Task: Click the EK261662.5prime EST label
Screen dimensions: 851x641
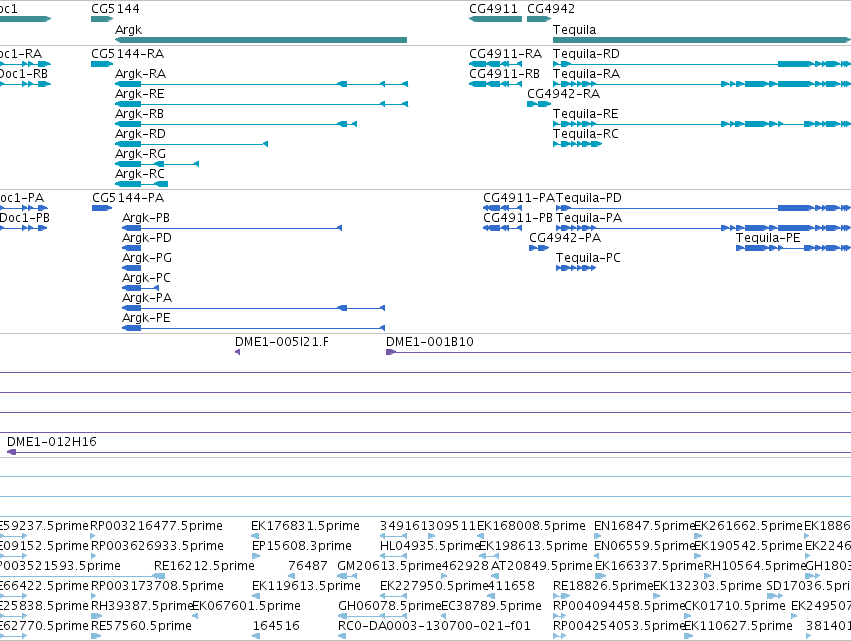Action: pyautogui.click(x=748, y=526)
